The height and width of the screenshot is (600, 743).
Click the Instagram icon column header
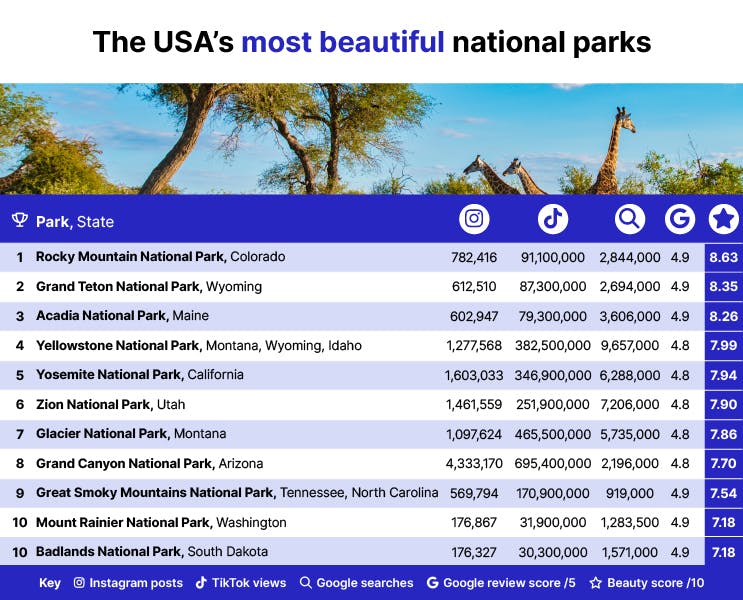pos(474,219)
